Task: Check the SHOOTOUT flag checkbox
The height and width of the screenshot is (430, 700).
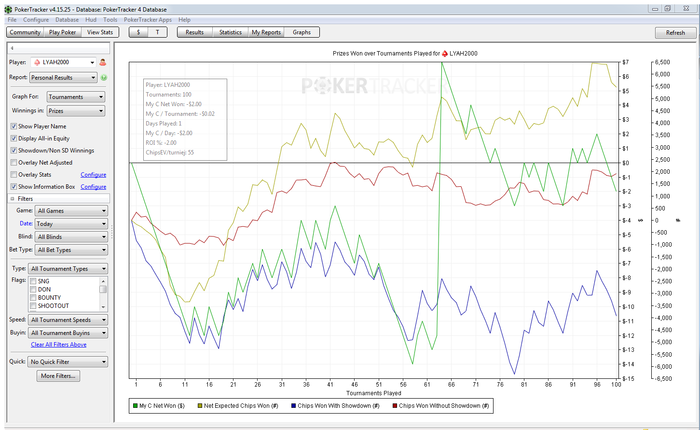Action: pyautogui.click(x=33, y=306)
